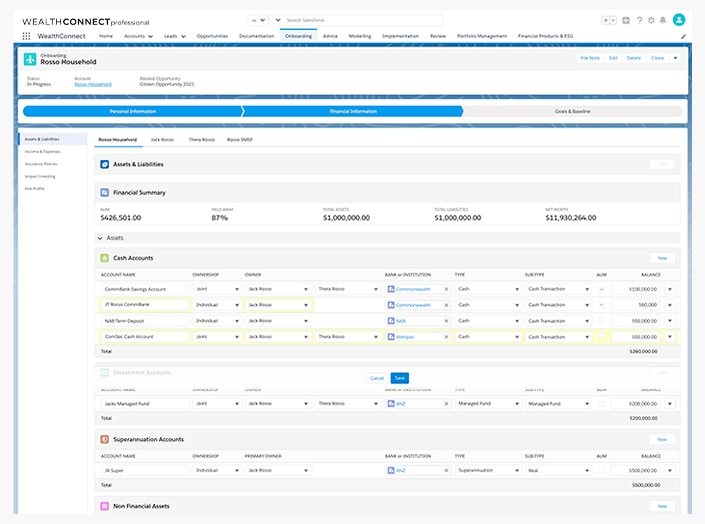Click bank icon in Jacks Managed Fund row
This screenshot has height=524, width=705.
pyautogui.click(x=391, y=404)
